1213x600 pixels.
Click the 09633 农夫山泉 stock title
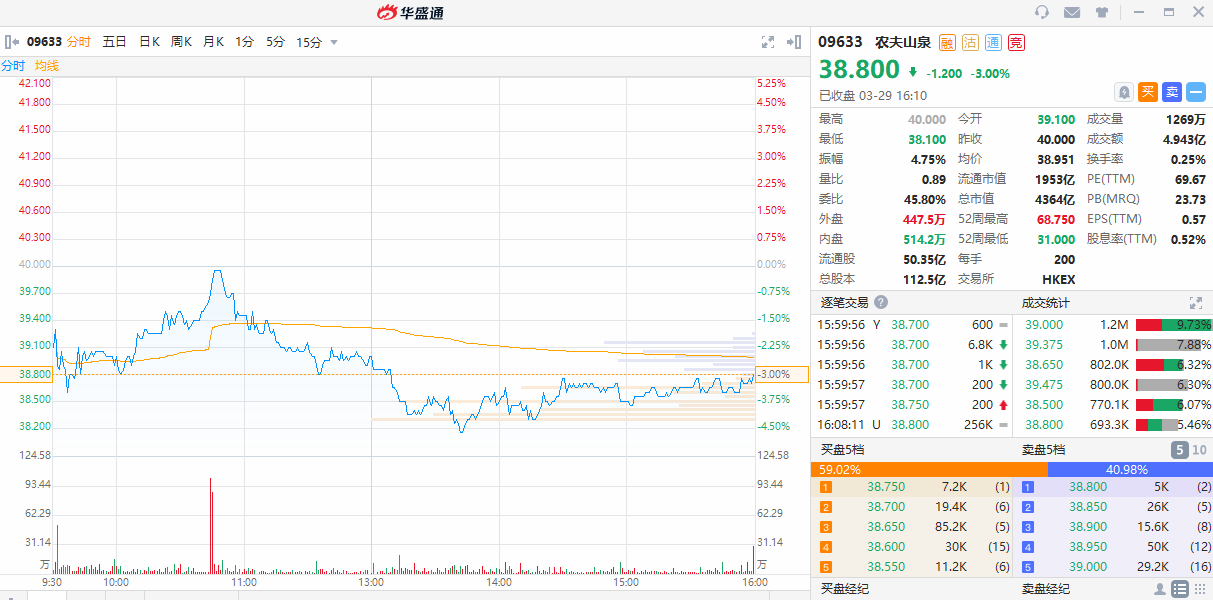(x=875, y=42)
